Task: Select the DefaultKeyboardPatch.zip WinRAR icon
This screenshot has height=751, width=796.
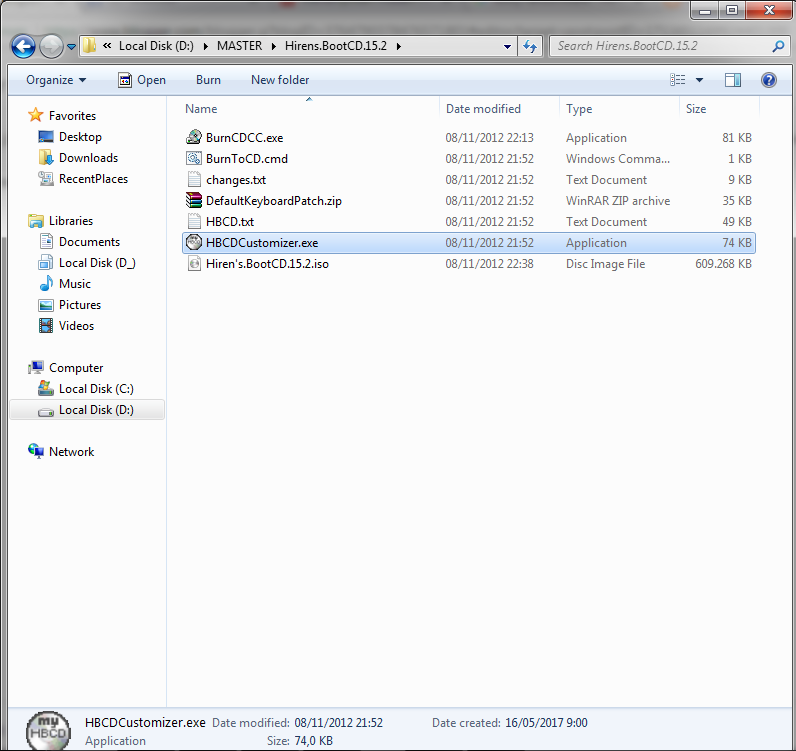Action: (194, 201)
